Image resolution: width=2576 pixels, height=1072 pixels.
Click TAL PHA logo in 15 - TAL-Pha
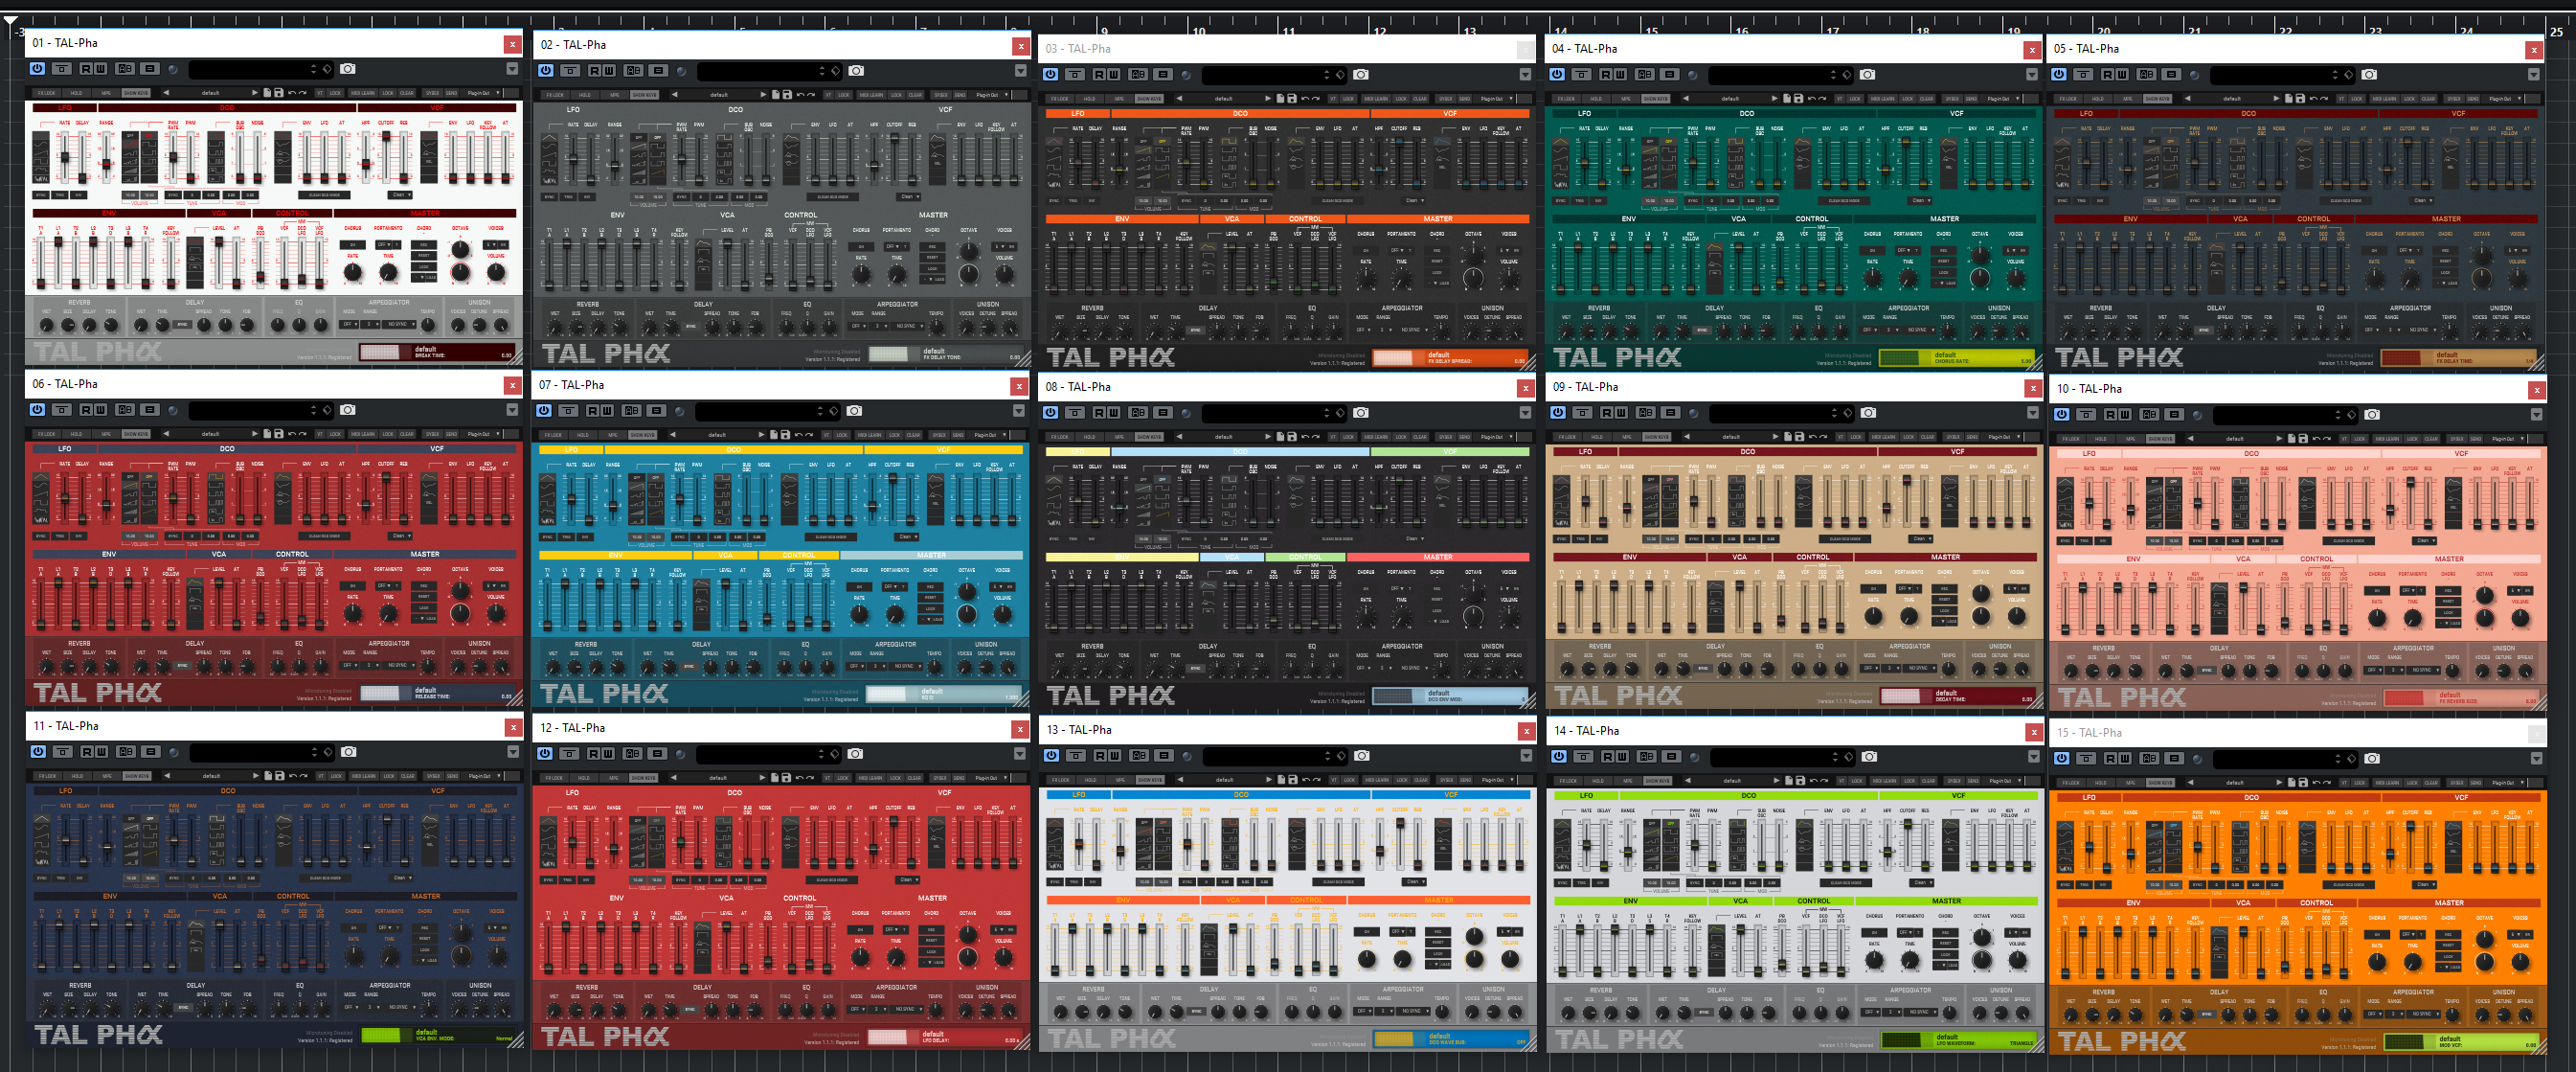(2122, 1041)
